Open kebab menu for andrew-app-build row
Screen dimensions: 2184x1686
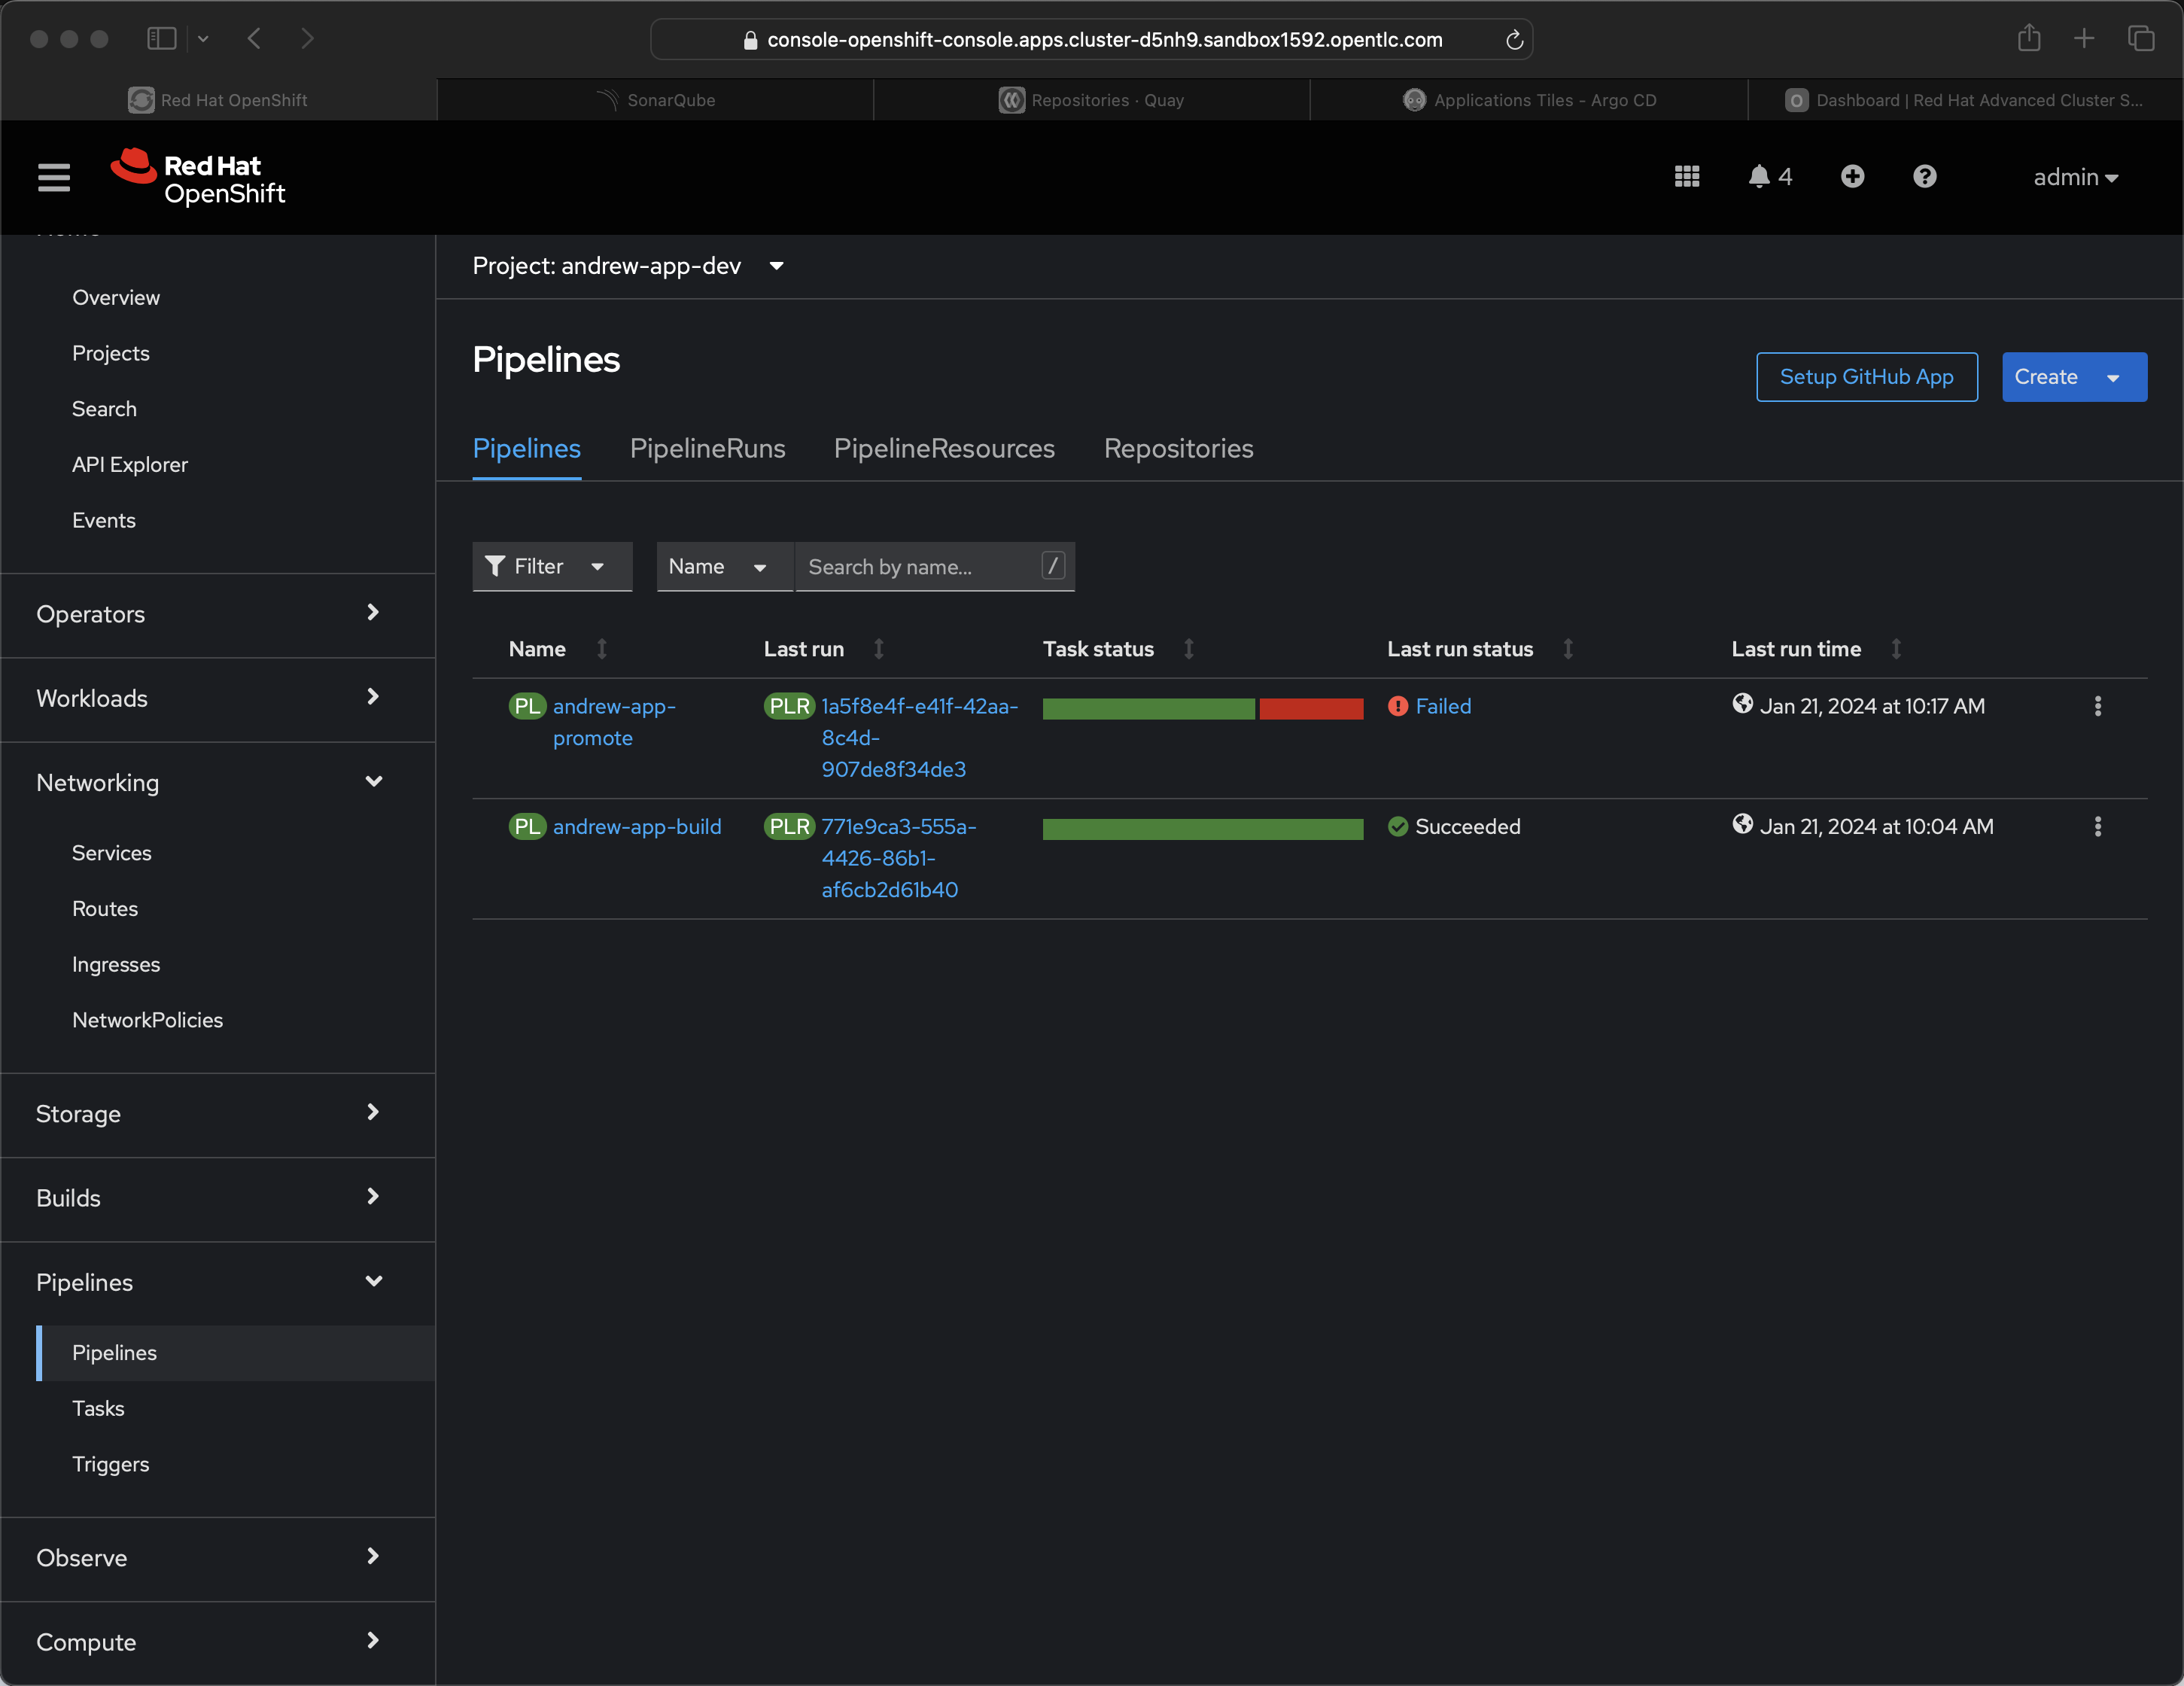click(2097, 827)
